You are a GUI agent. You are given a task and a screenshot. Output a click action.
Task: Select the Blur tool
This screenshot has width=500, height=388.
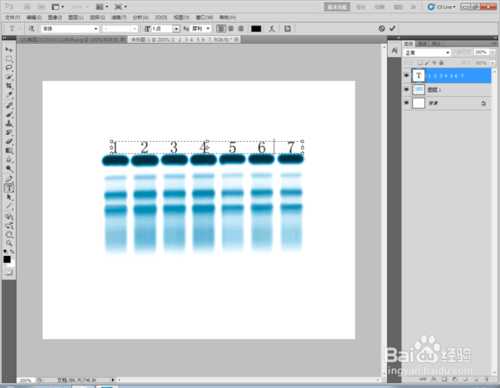click(9, 160)
